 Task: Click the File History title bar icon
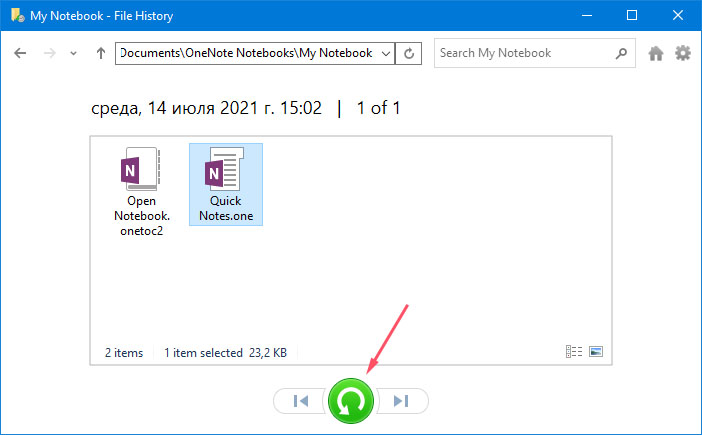(x=17, y=16)
